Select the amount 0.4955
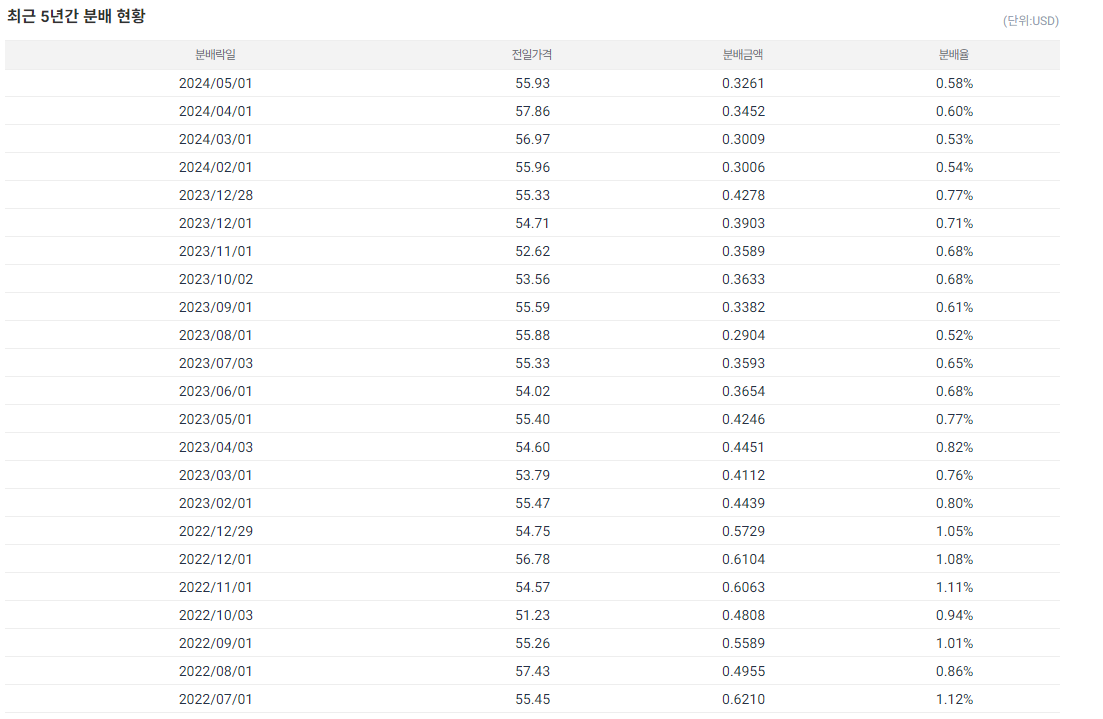Viewport: 1103px width, 719px height. coord(743,672)
